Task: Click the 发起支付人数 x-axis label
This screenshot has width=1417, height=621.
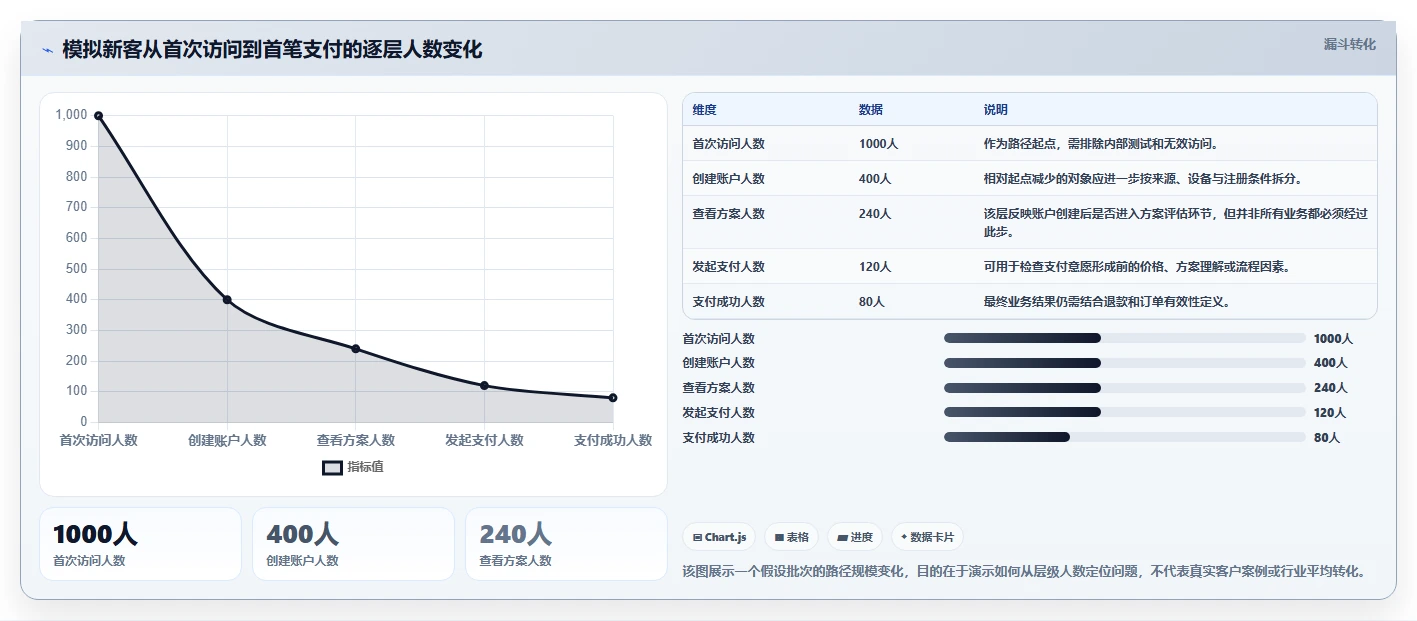Action: tap(484, 440)
